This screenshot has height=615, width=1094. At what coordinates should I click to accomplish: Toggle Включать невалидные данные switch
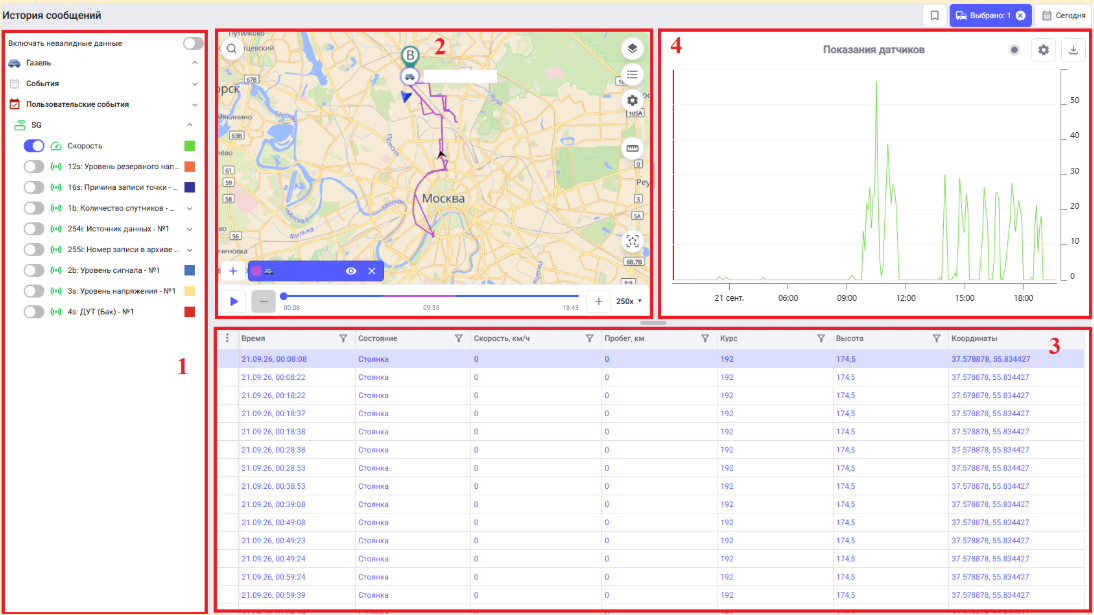click(x=193, y=43)
